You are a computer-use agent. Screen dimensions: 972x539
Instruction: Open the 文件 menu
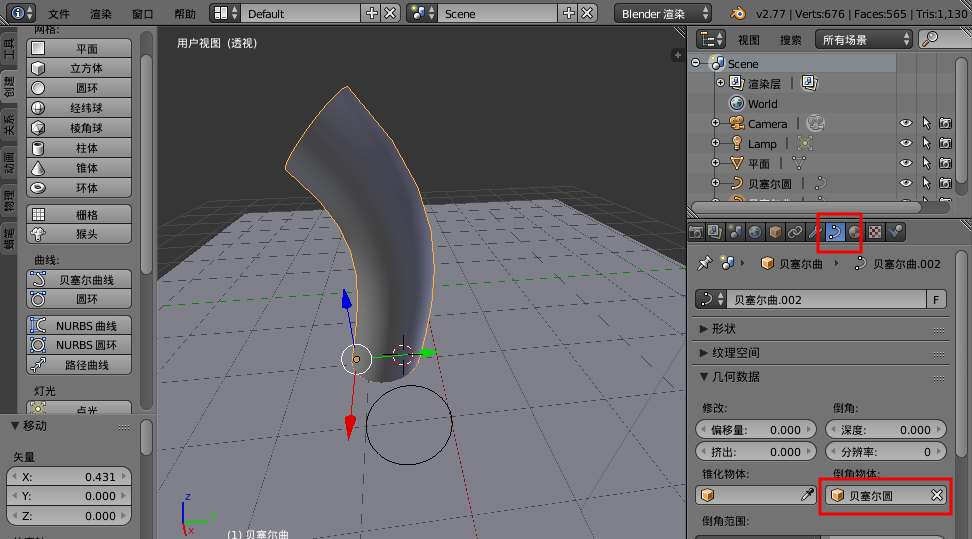59,14
